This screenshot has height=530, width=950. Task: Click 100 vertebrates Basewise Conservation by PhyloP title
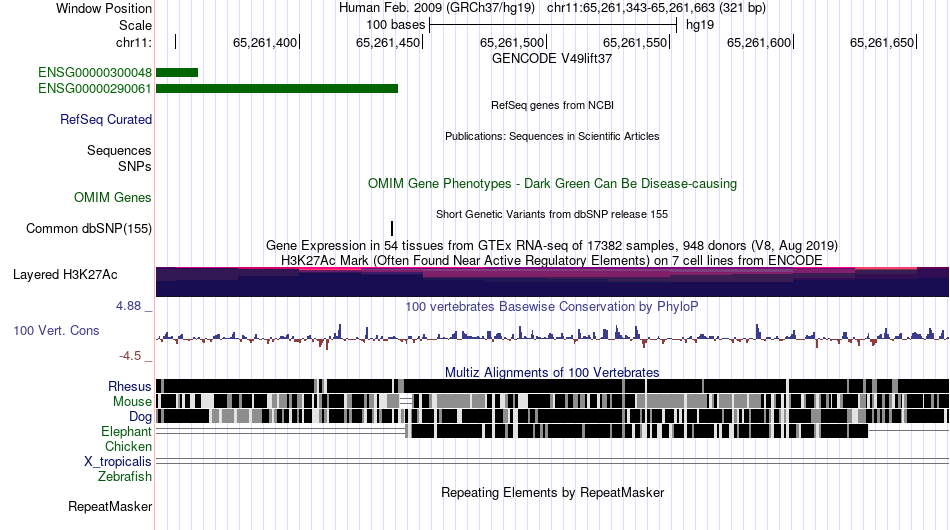pos(551,306)
